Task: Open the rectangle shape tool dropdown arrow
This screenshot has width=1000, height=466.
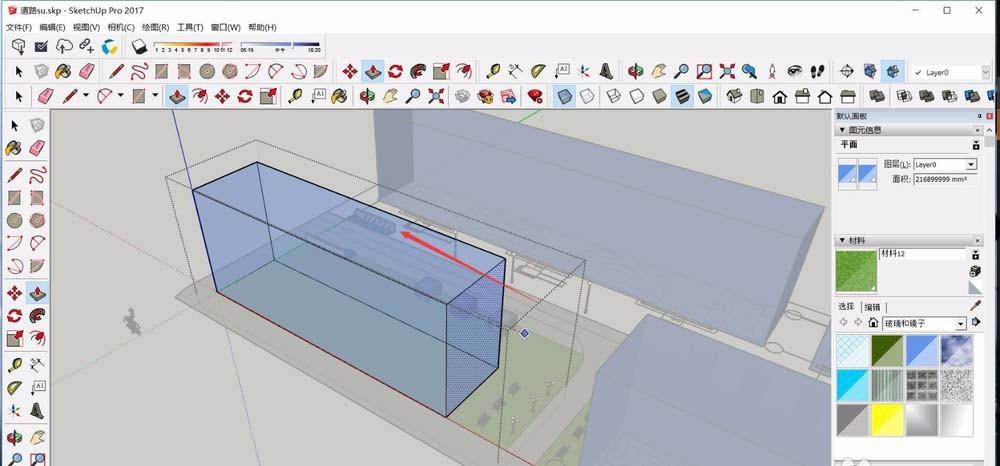Action: tap(155, 96)
